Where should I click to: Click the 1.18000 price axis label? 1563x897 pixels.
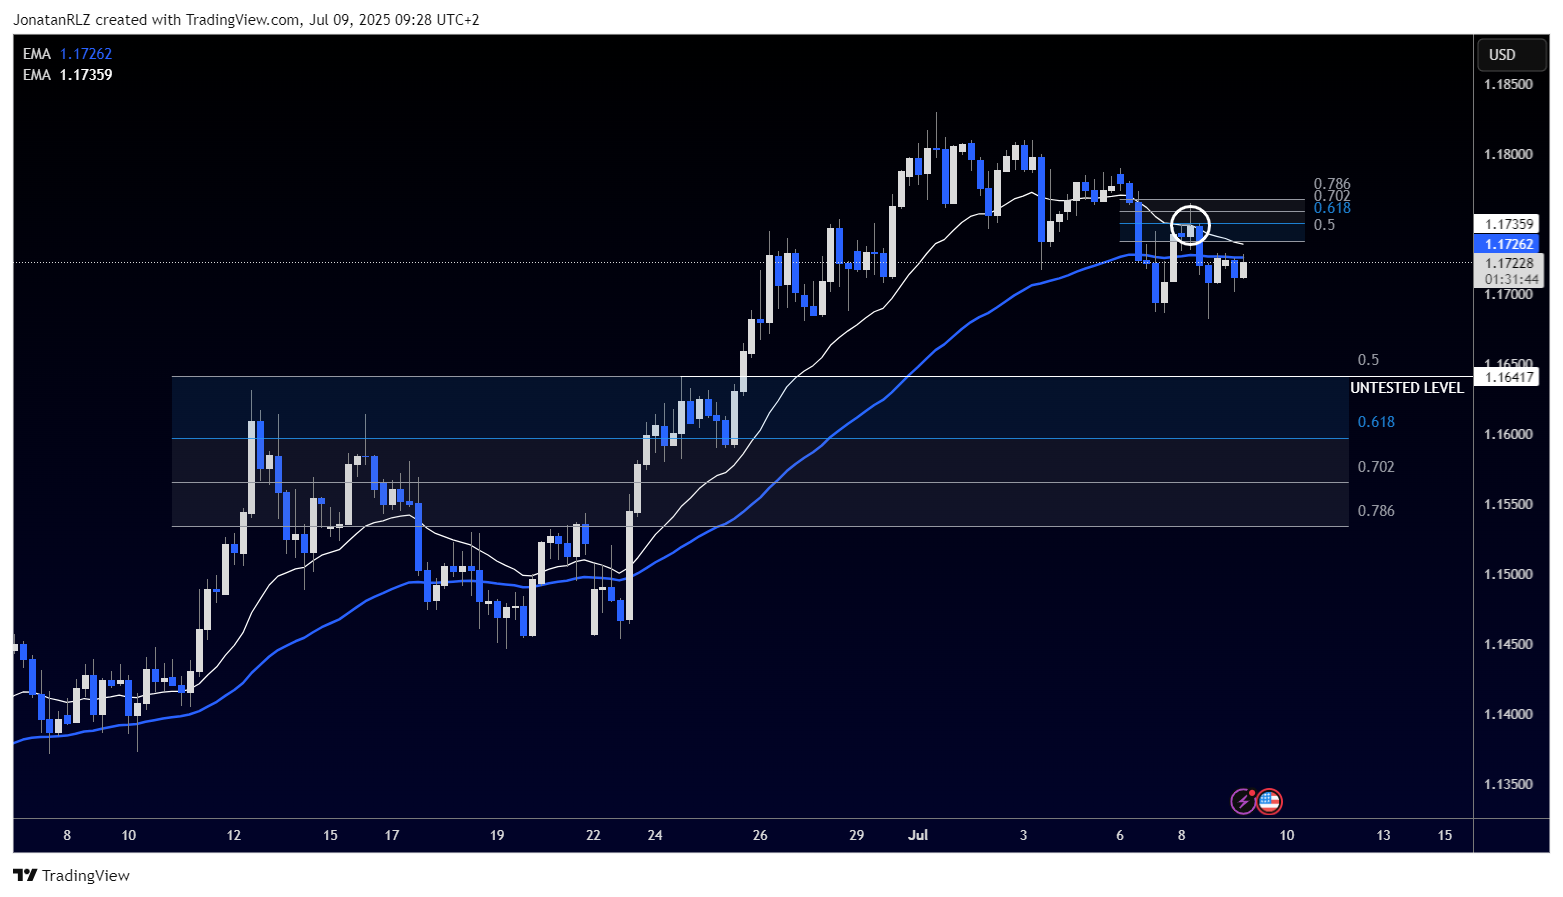(x=1508, y=154)
